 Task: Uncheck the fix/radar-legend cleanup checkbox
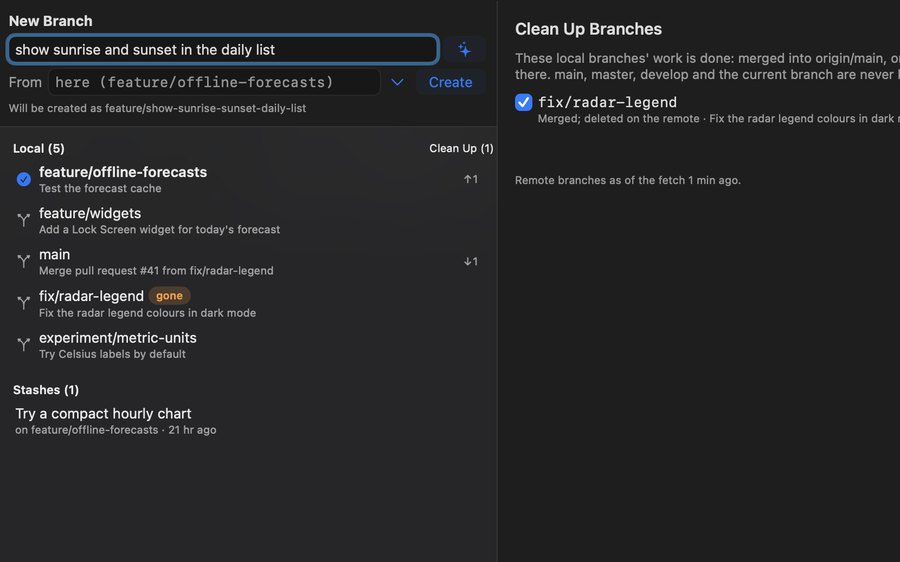523,102
